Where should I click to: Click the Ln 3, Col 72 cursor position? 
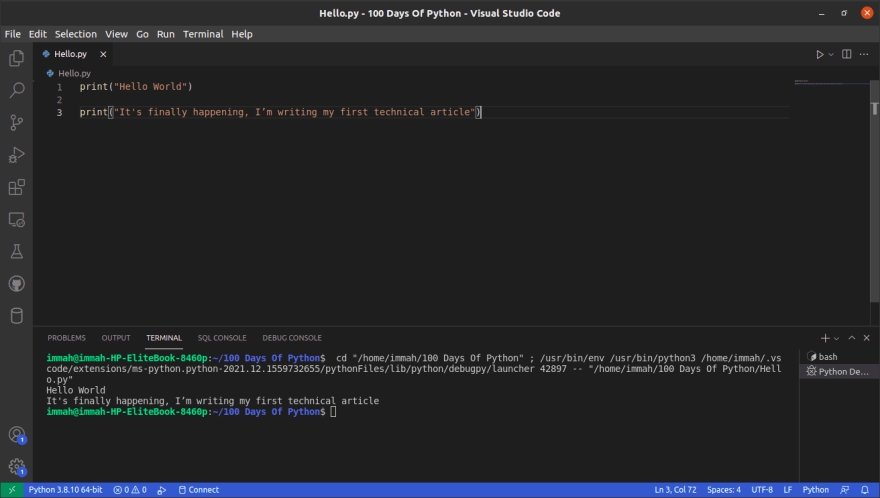coord(675,490)
